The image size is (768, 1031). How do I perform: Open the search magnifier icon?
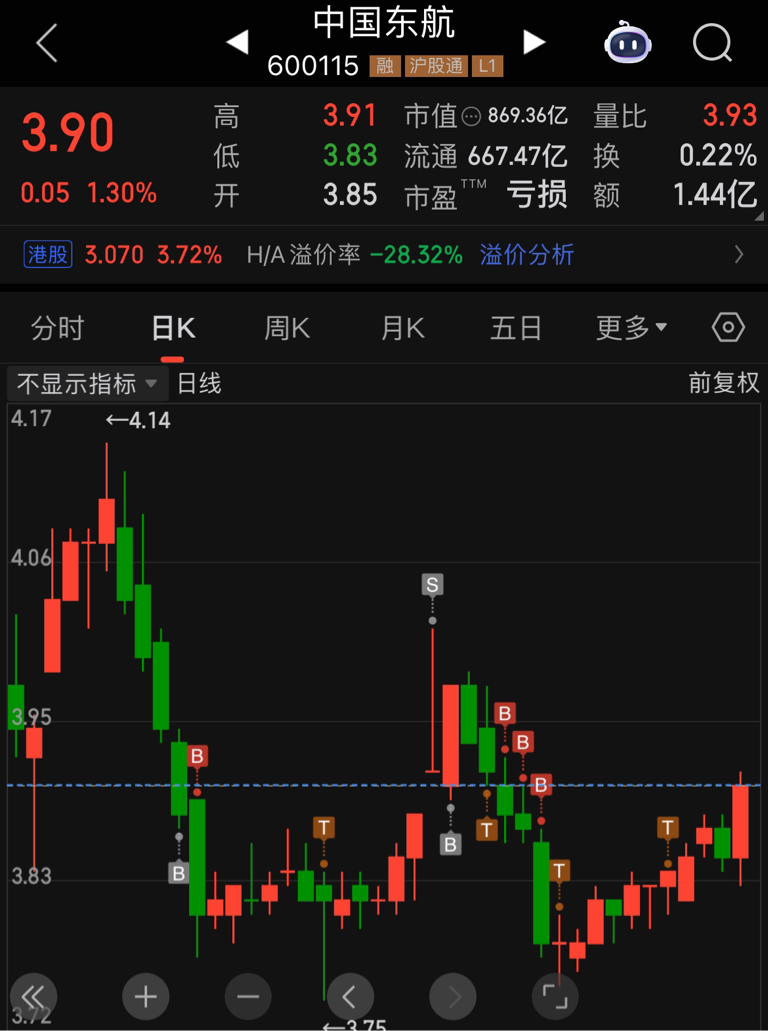(x=713, y=43)
